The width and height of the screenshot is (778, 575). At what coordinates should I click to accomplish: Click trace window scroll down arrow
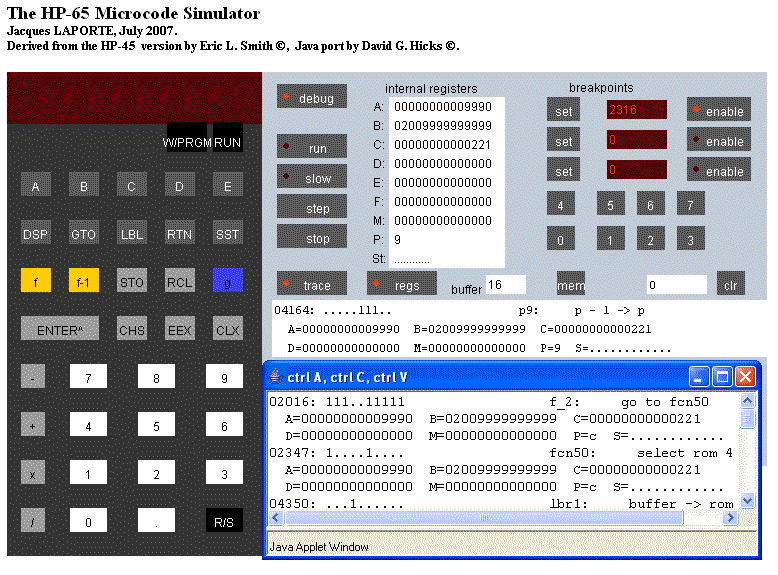[x=747, y=501]
